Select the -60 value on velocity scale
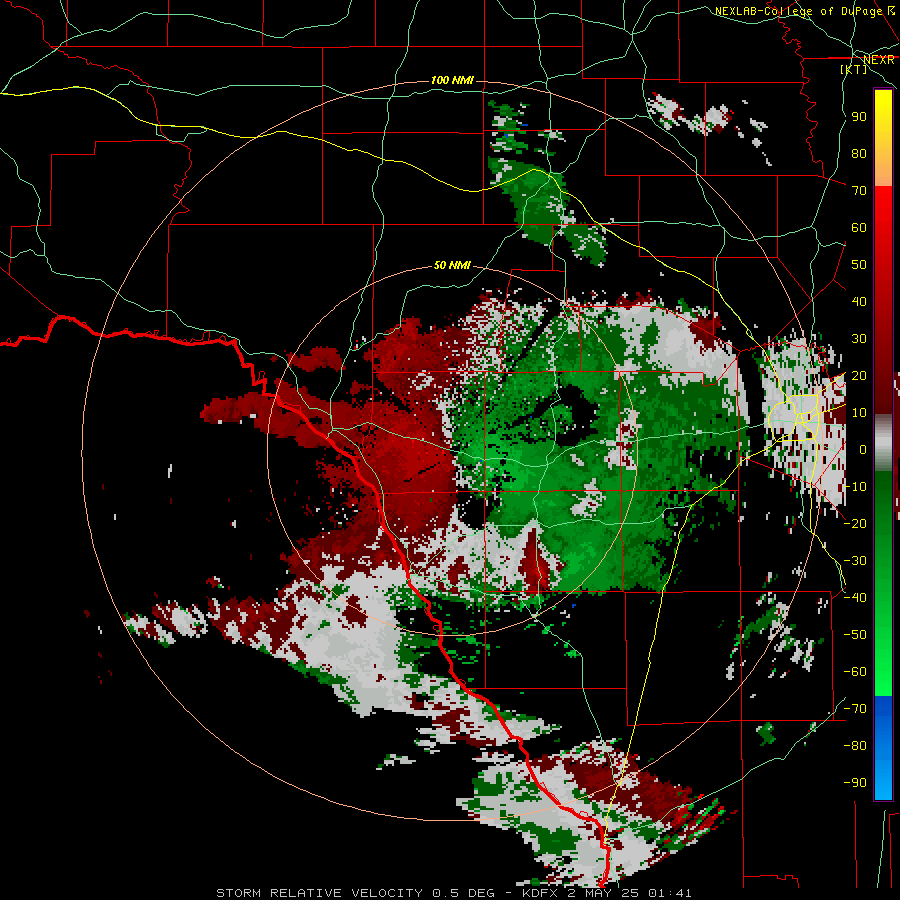 coord(855,672)
